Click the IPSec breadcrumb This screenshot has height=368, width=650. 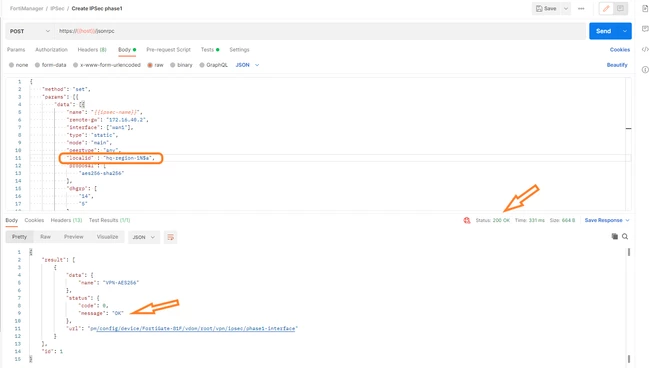[57, 9]
